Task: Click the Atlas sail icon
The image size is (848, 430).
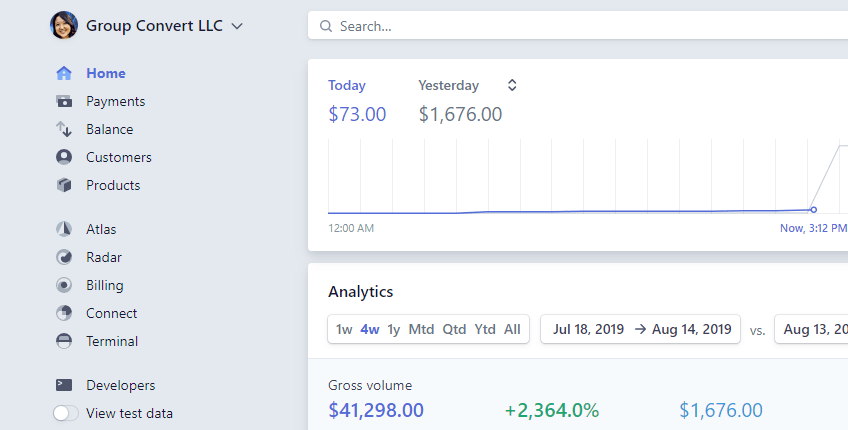Action: [x=64, y=229]
